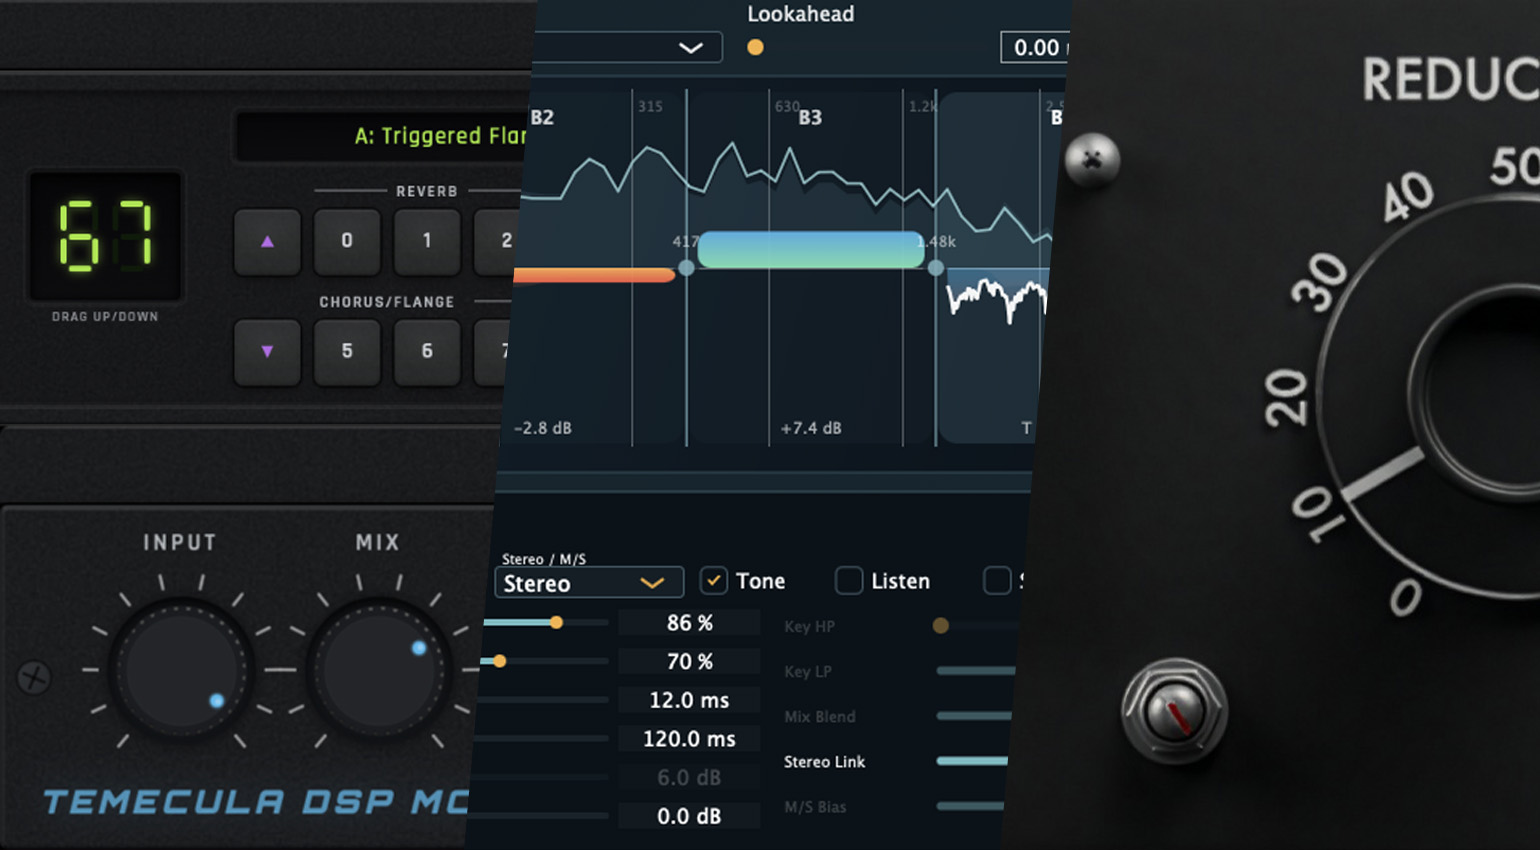The width and height of the screenshot is (1540, 850).
Task: Select Chorus/Flange preset button 6
Action: coord(427,352)
